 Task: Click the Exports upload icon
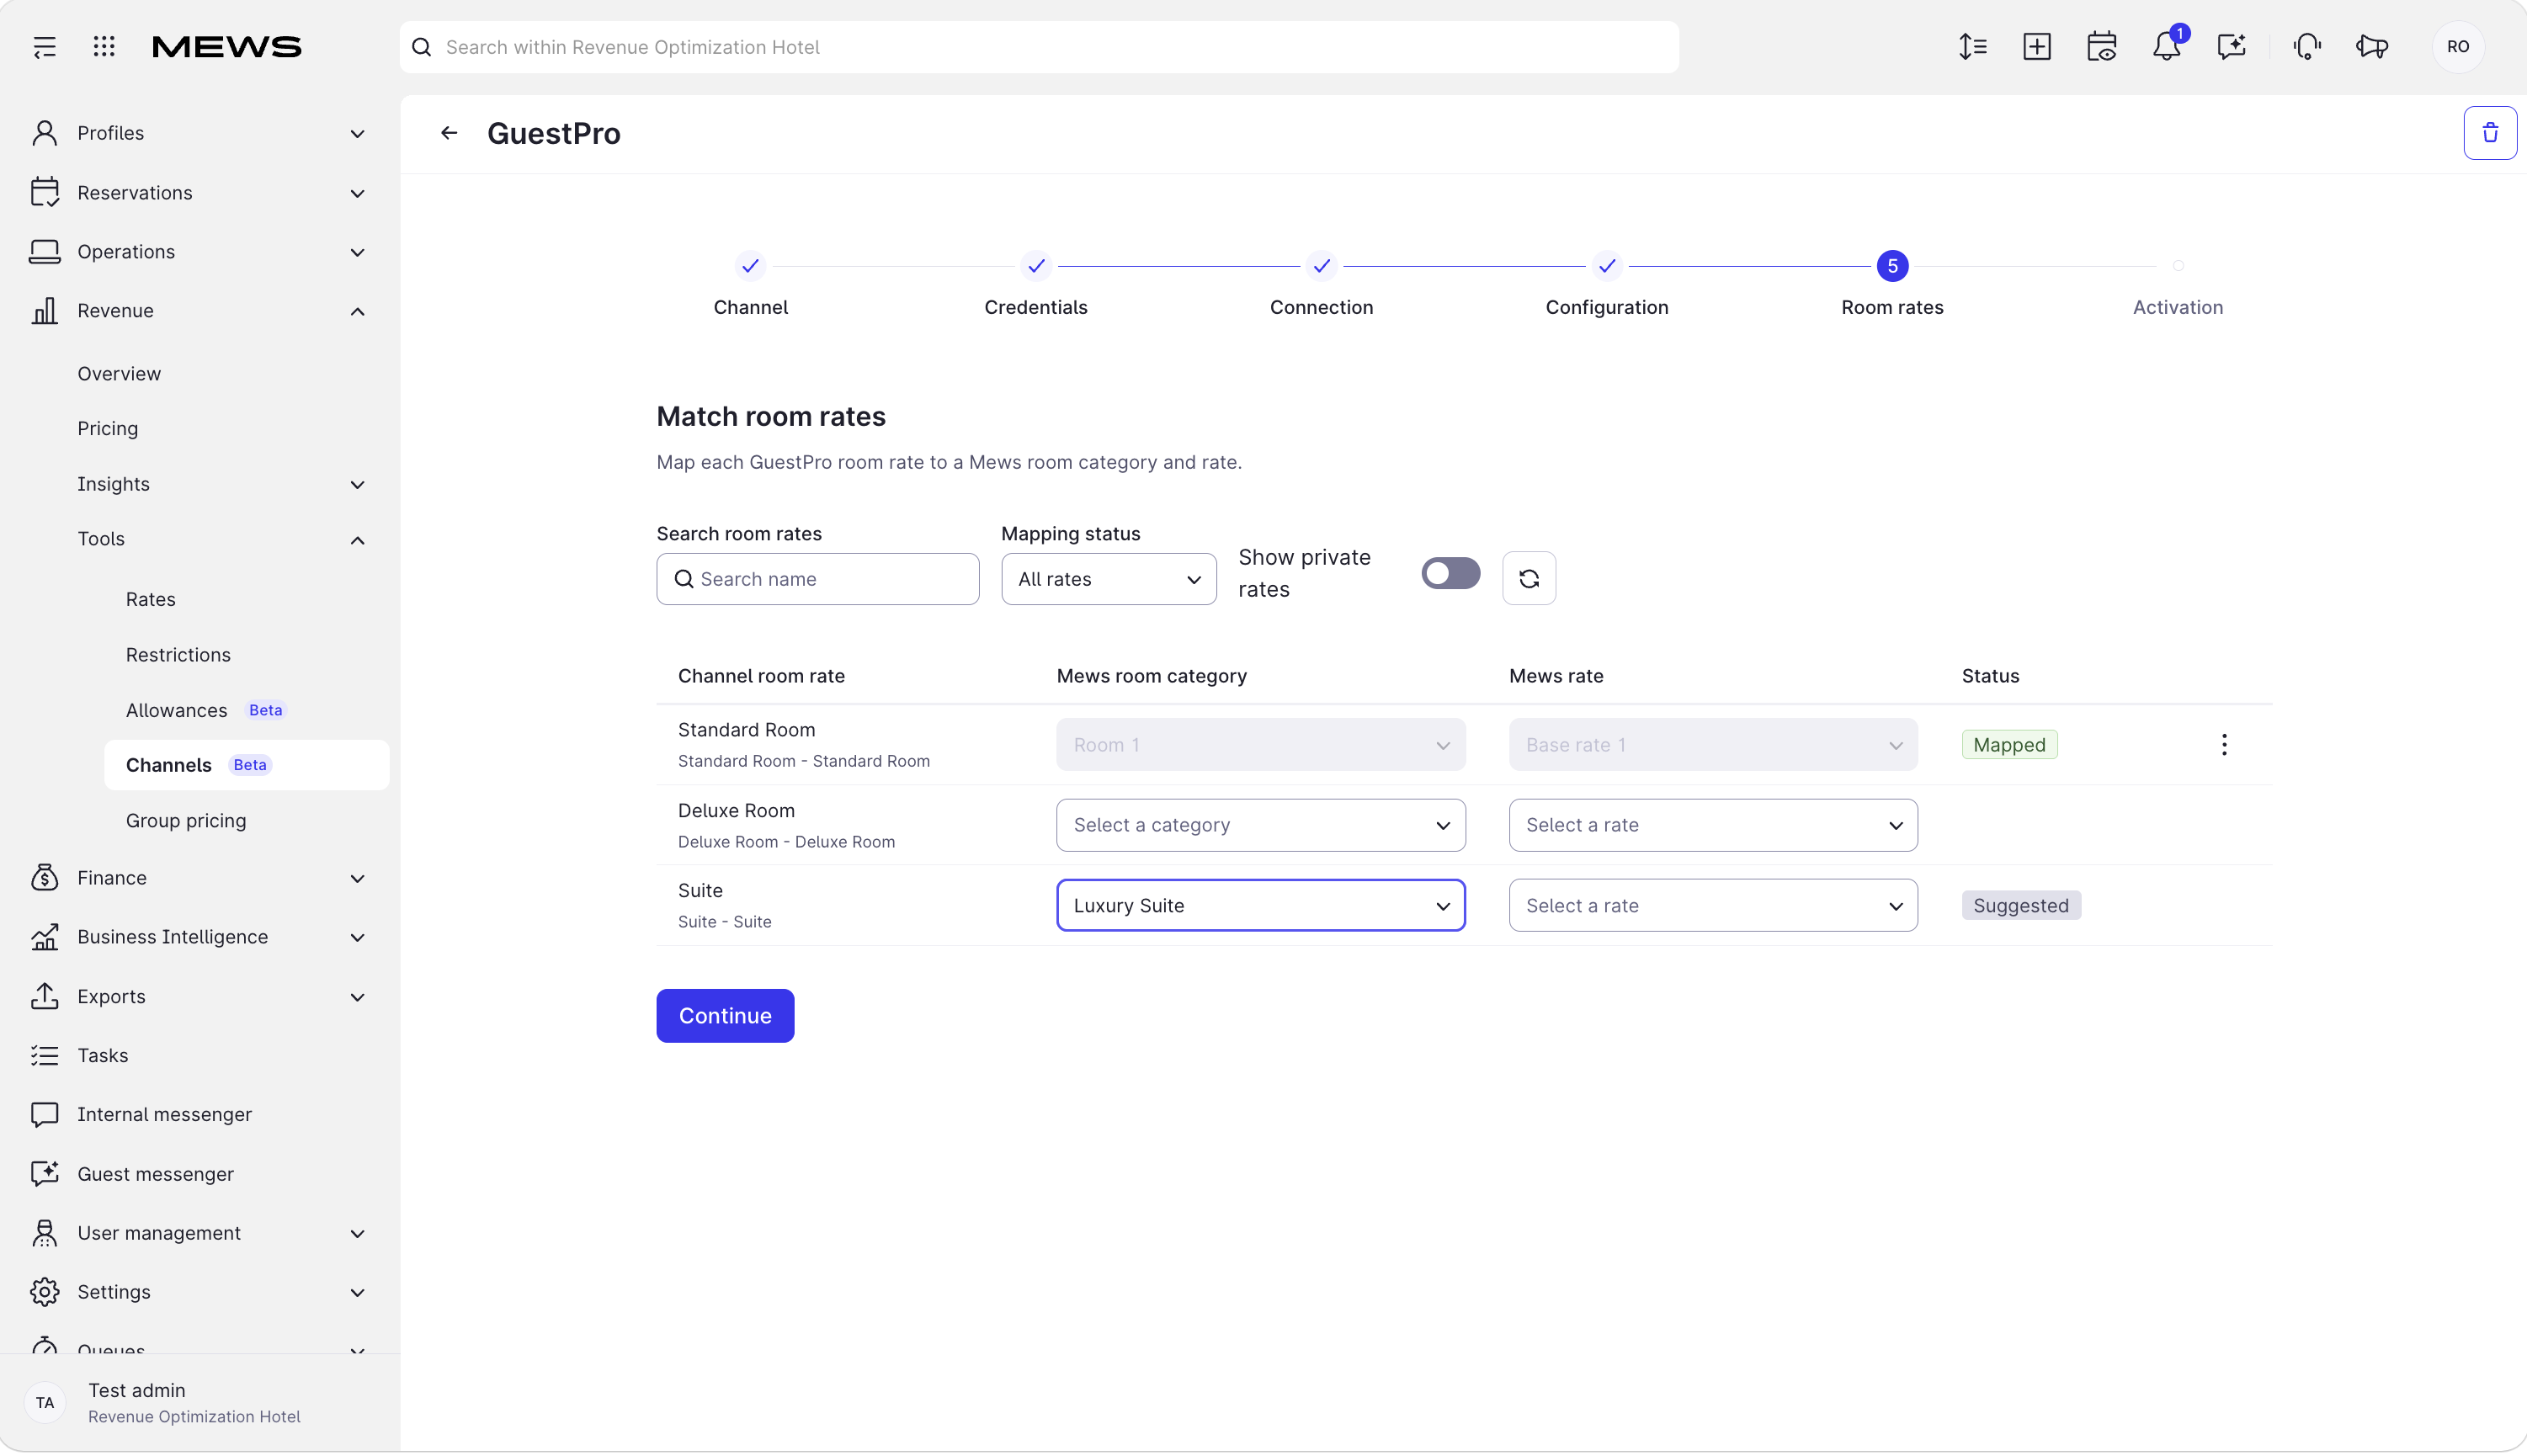(x=44, y=996)
